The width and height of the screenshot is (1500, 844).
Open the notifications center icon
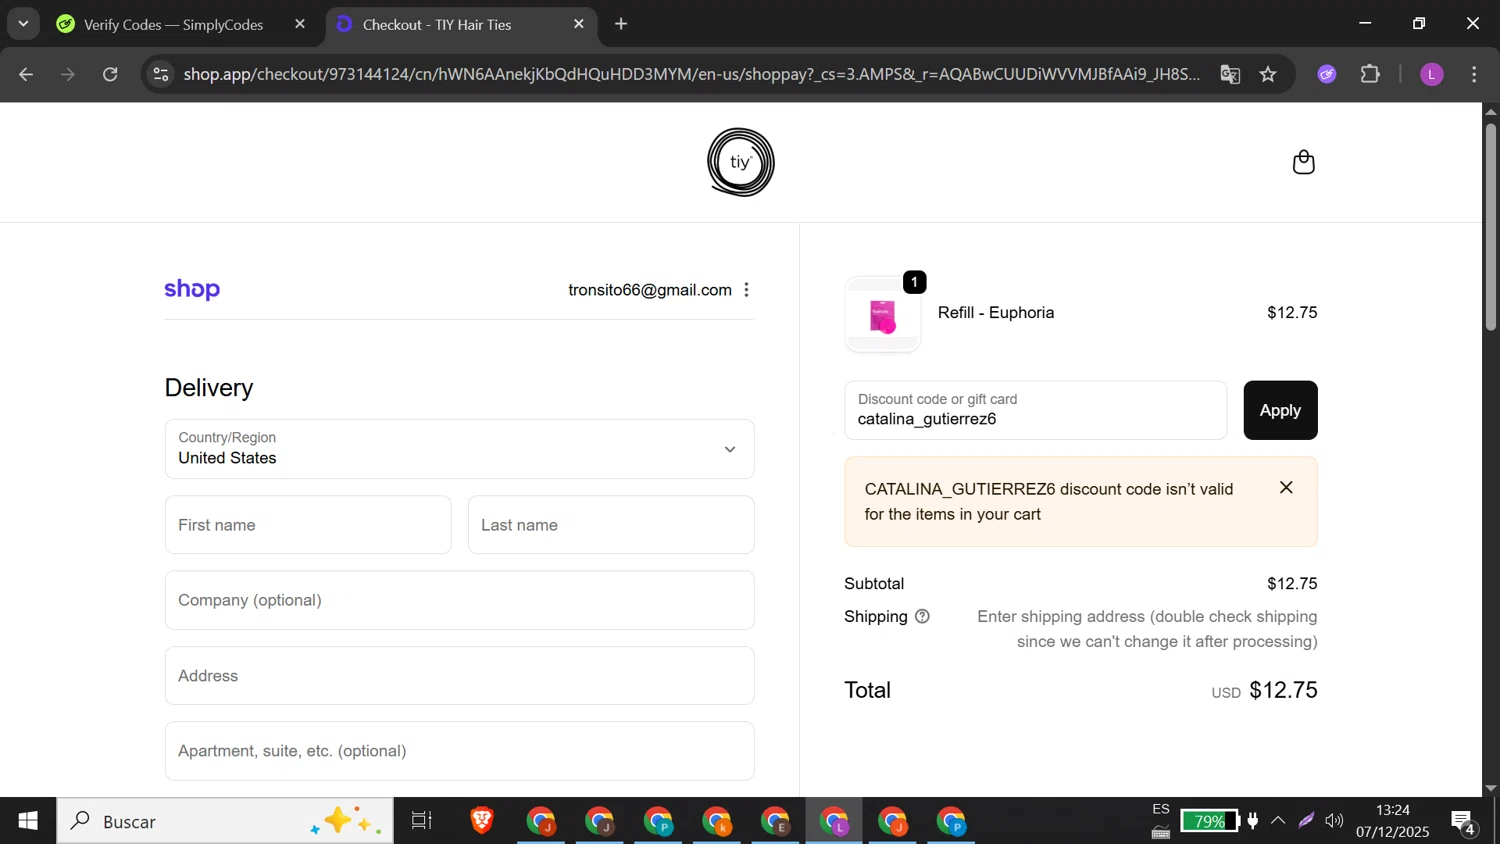click(x=1465, y=822)
